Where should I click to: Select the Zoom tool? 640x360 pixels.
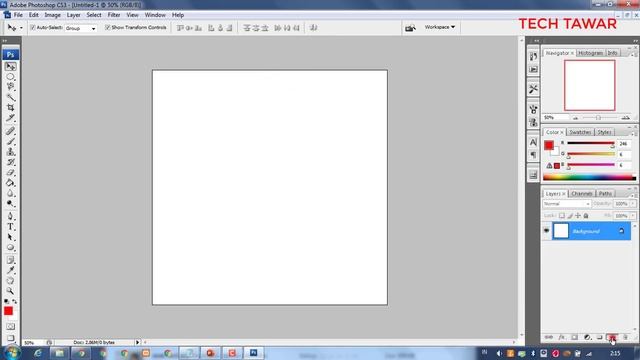tap(11, 291)
